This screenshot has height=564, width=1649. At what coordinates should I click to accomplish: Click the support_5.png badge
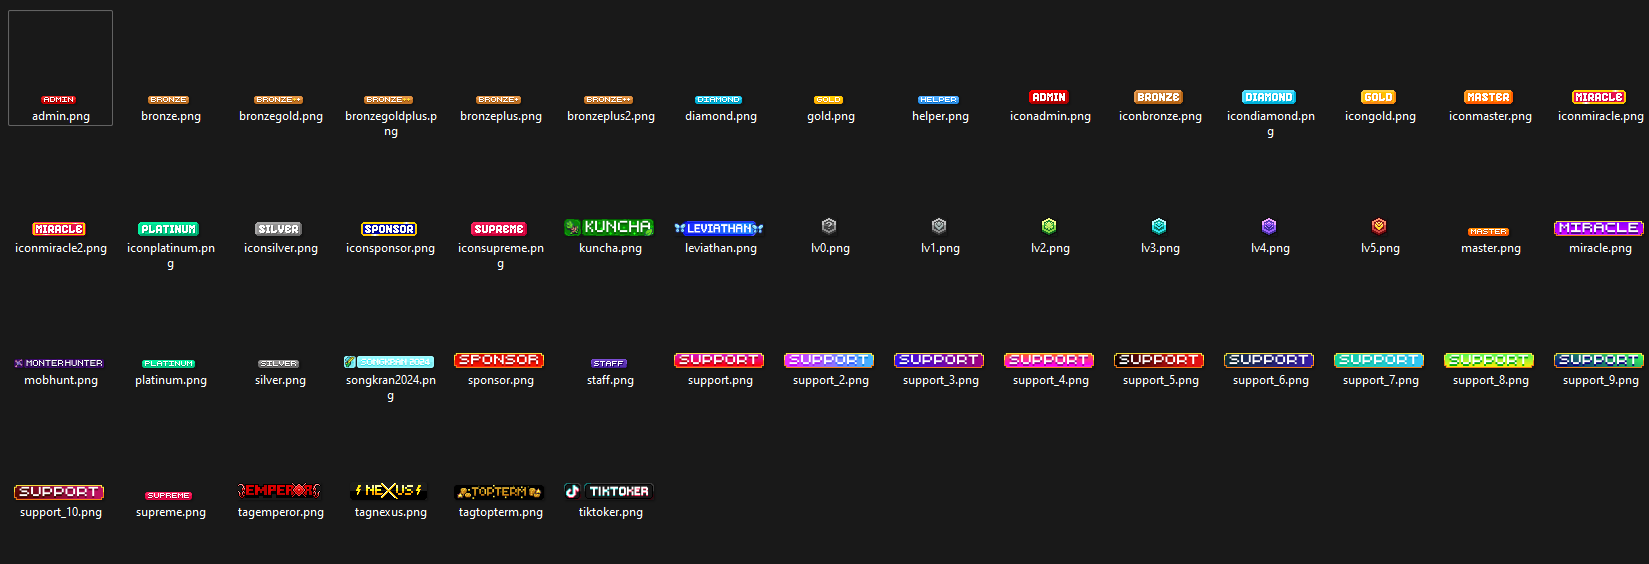click(x=1159, y=360)
